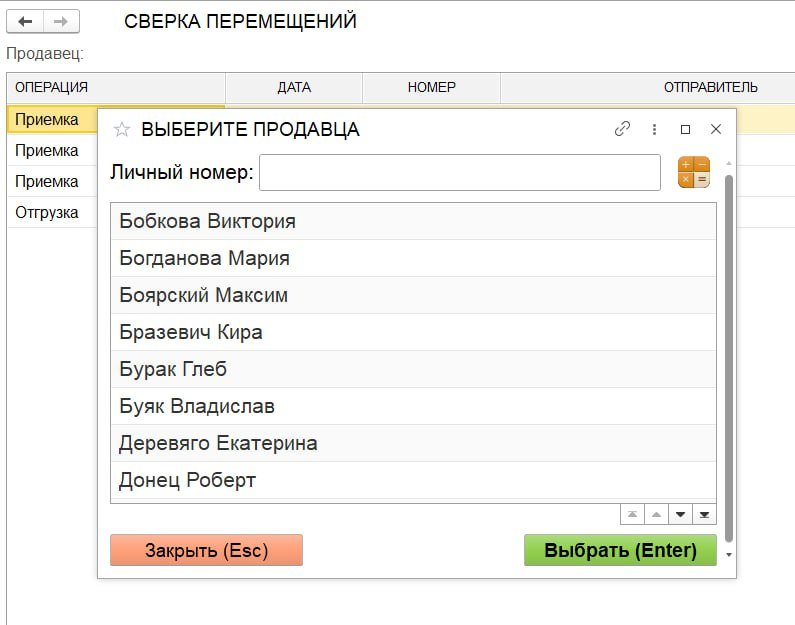
Task: Click the forward navigation arrow
Action: pyautogui.click(x=60, y=21)
